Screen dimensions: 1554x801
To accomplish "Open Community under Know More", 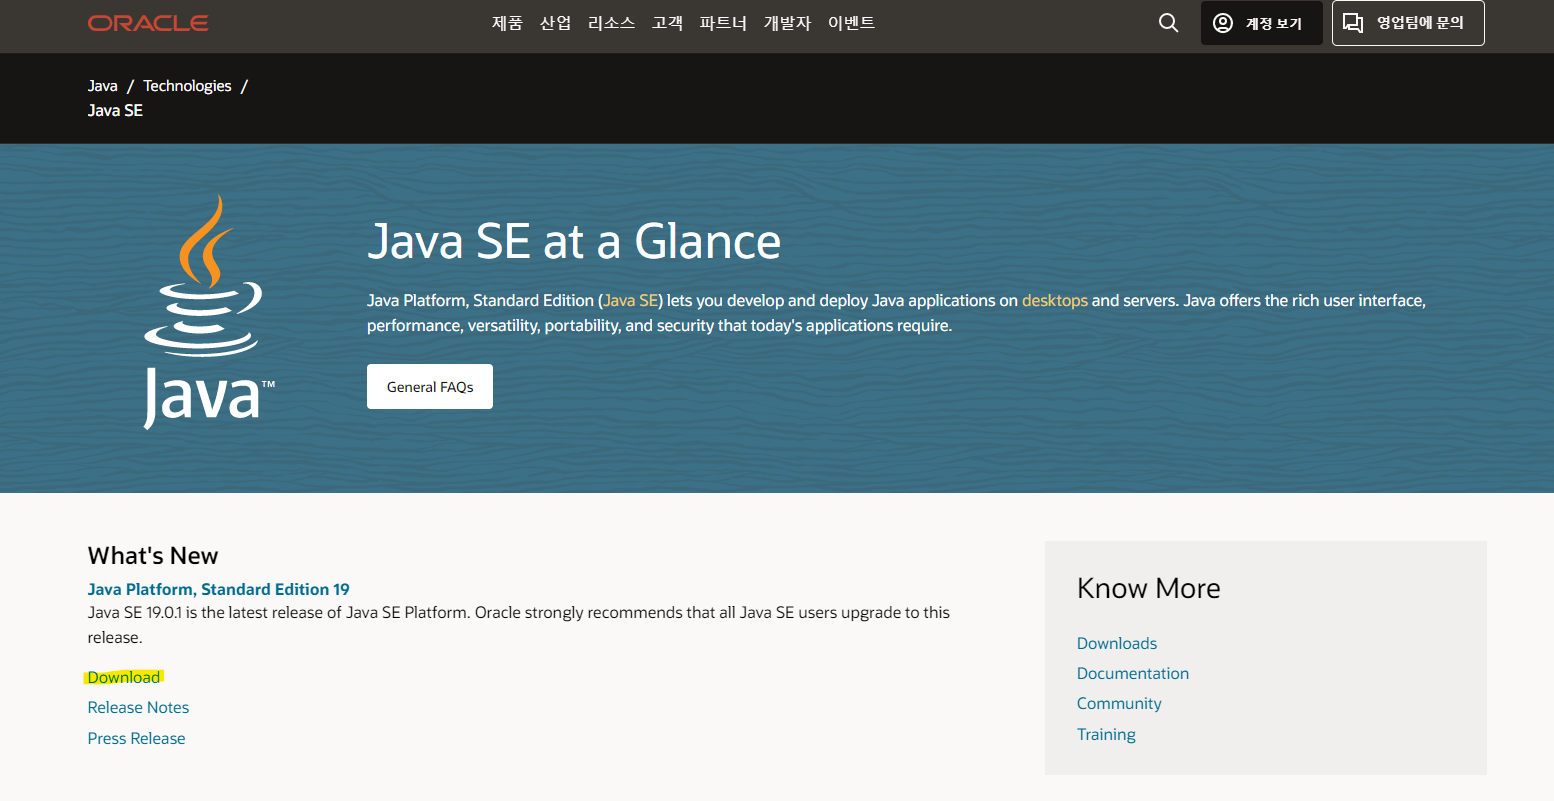I will [1119, 703].
